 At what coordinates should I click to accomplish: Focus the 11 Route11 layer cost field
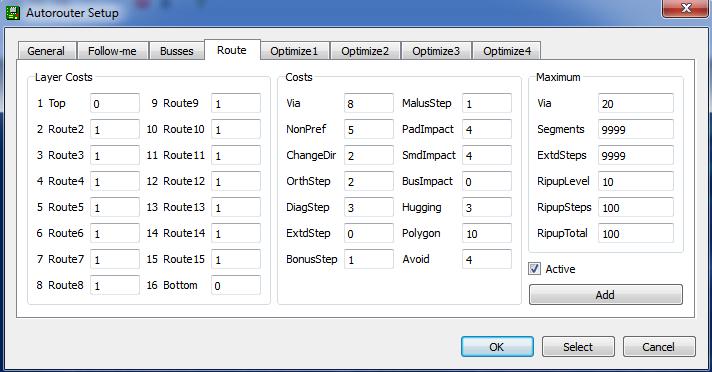coord(236,155)
